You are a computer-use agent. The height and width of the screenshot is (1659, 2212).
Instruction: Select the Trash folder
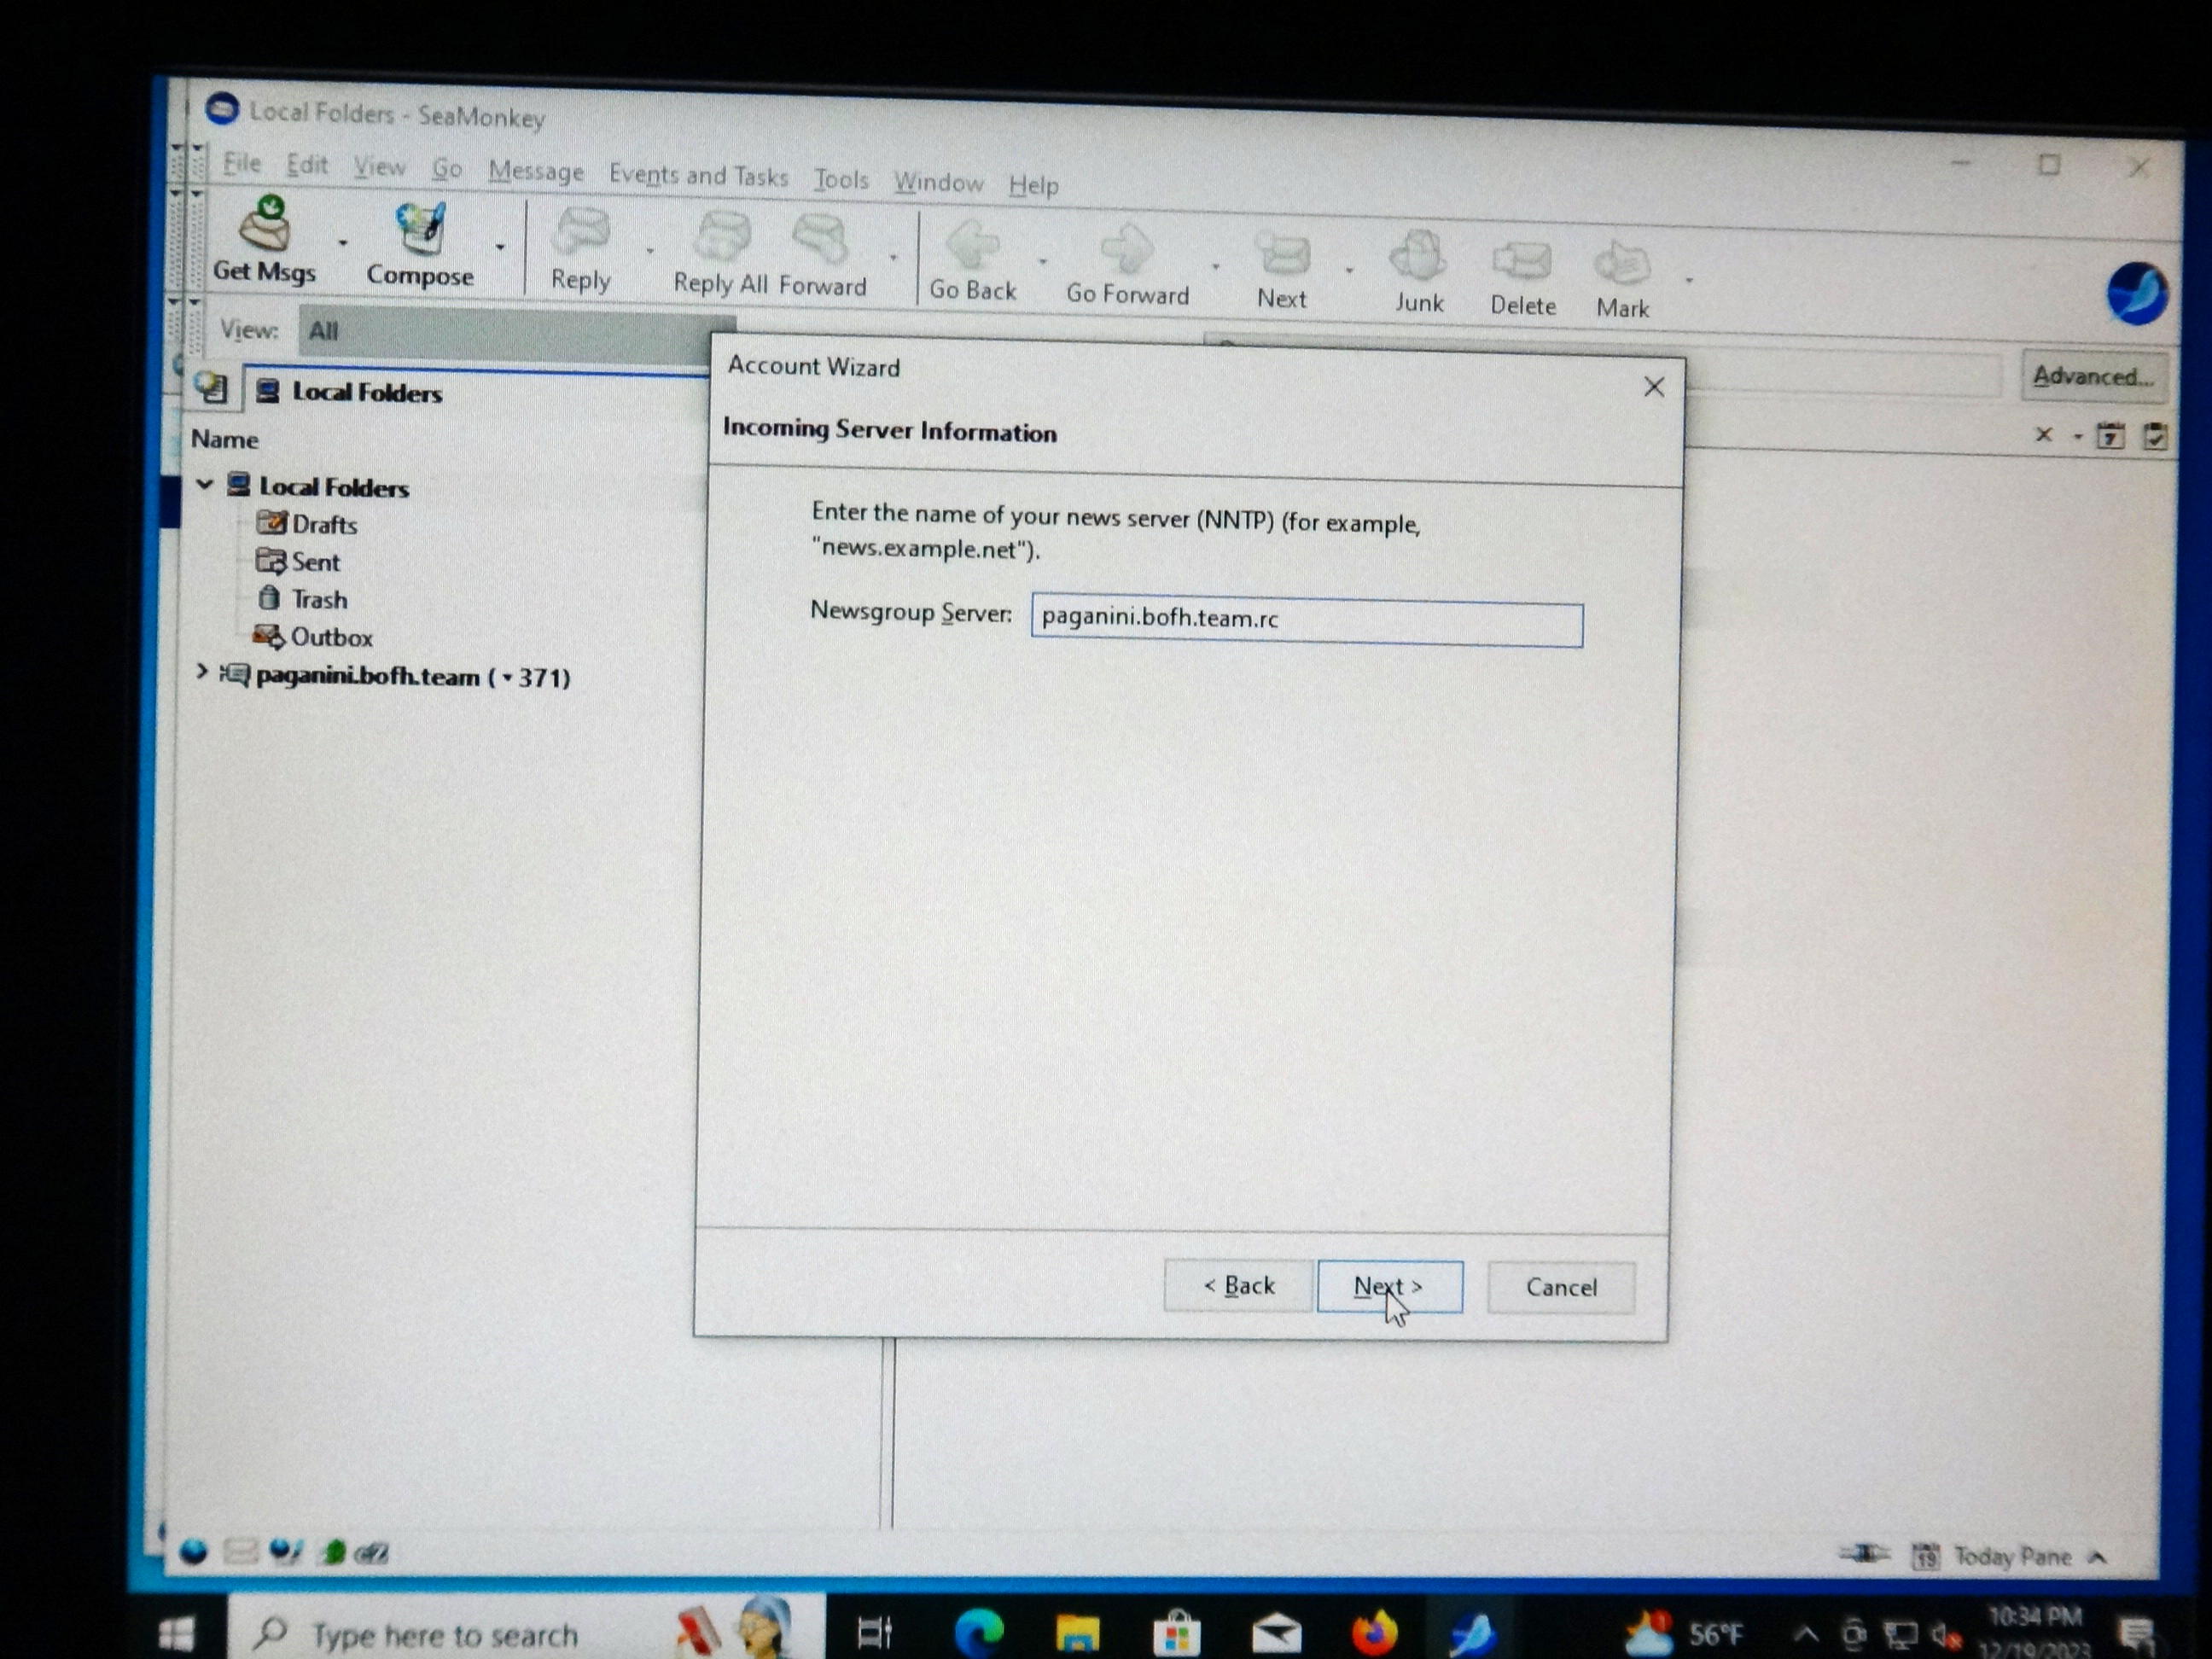(303, 598)
